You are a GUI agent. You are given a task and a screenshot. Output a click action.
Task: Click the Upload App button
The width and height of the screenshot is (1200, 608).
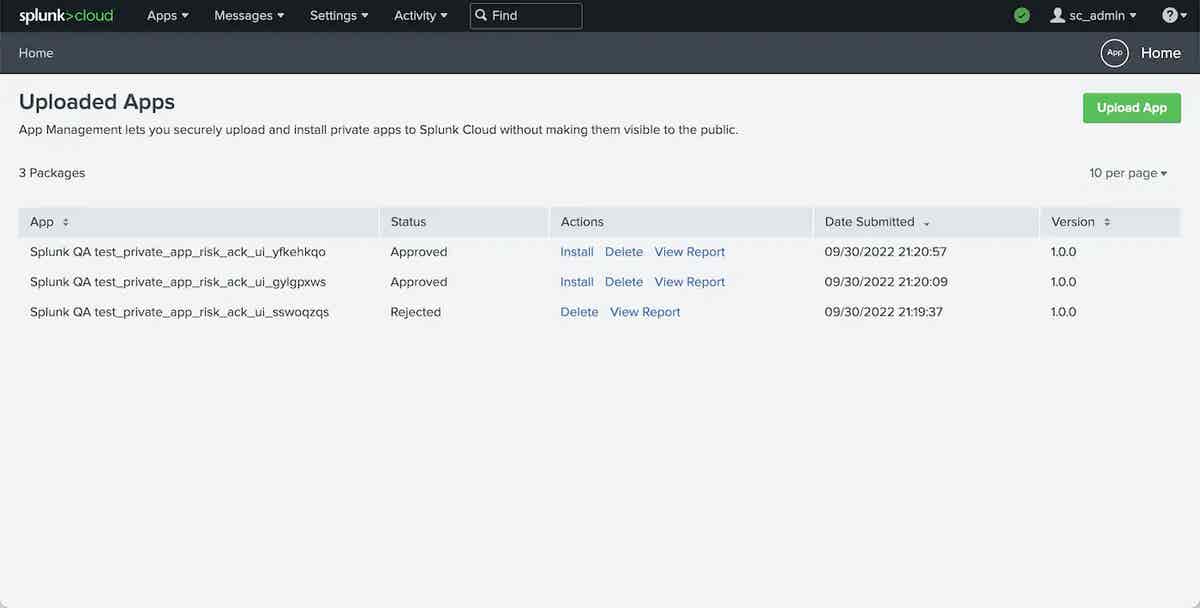click(1132, 108)
